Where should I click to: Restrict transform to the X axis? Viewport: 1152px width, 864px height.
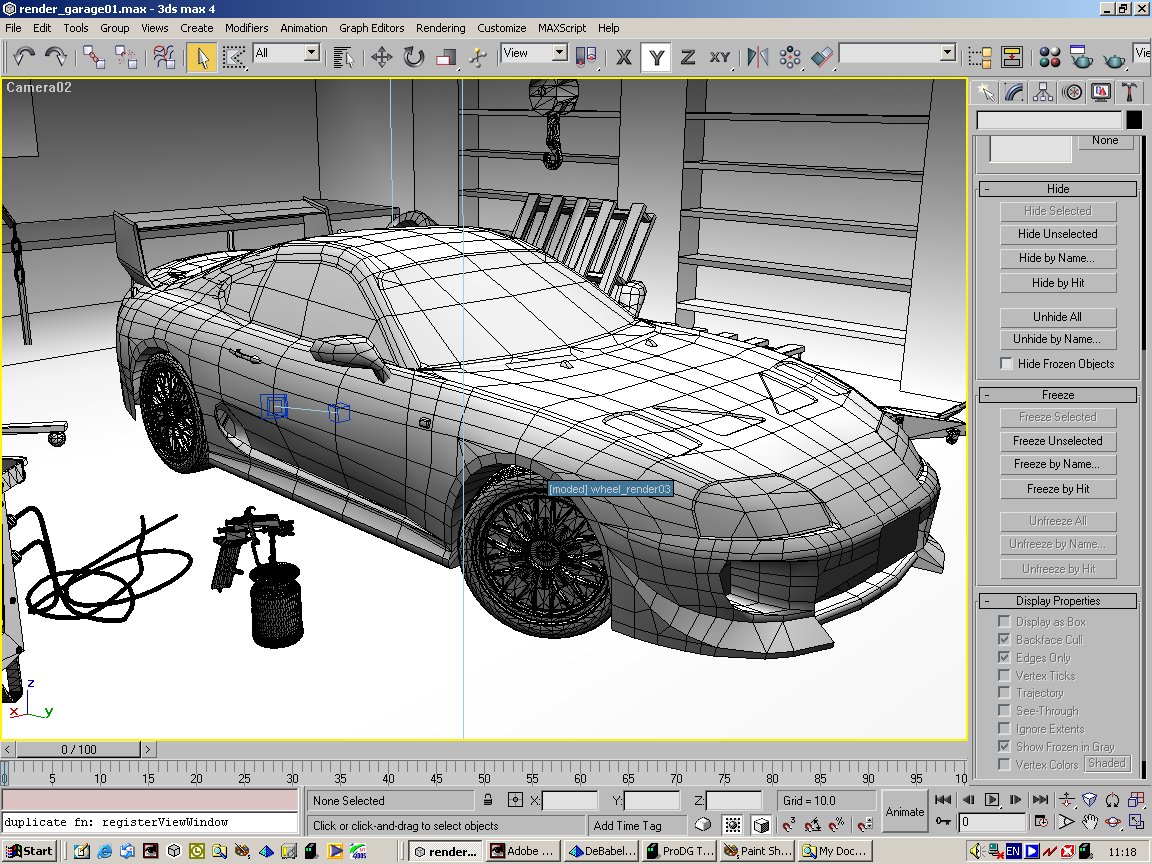coord(624,57)
